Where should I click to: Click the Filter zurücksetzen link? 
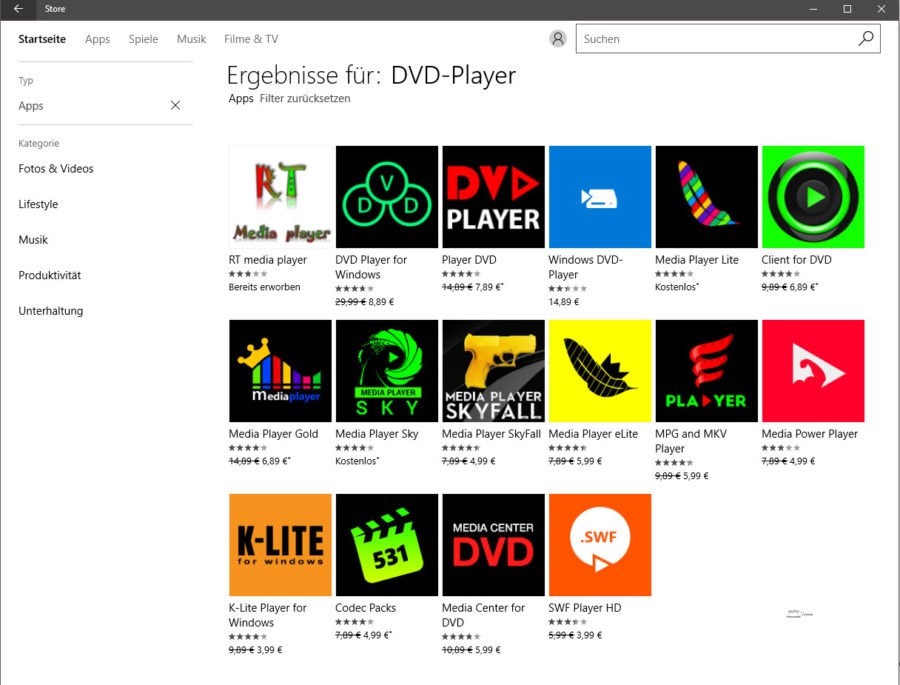point(305,98)
